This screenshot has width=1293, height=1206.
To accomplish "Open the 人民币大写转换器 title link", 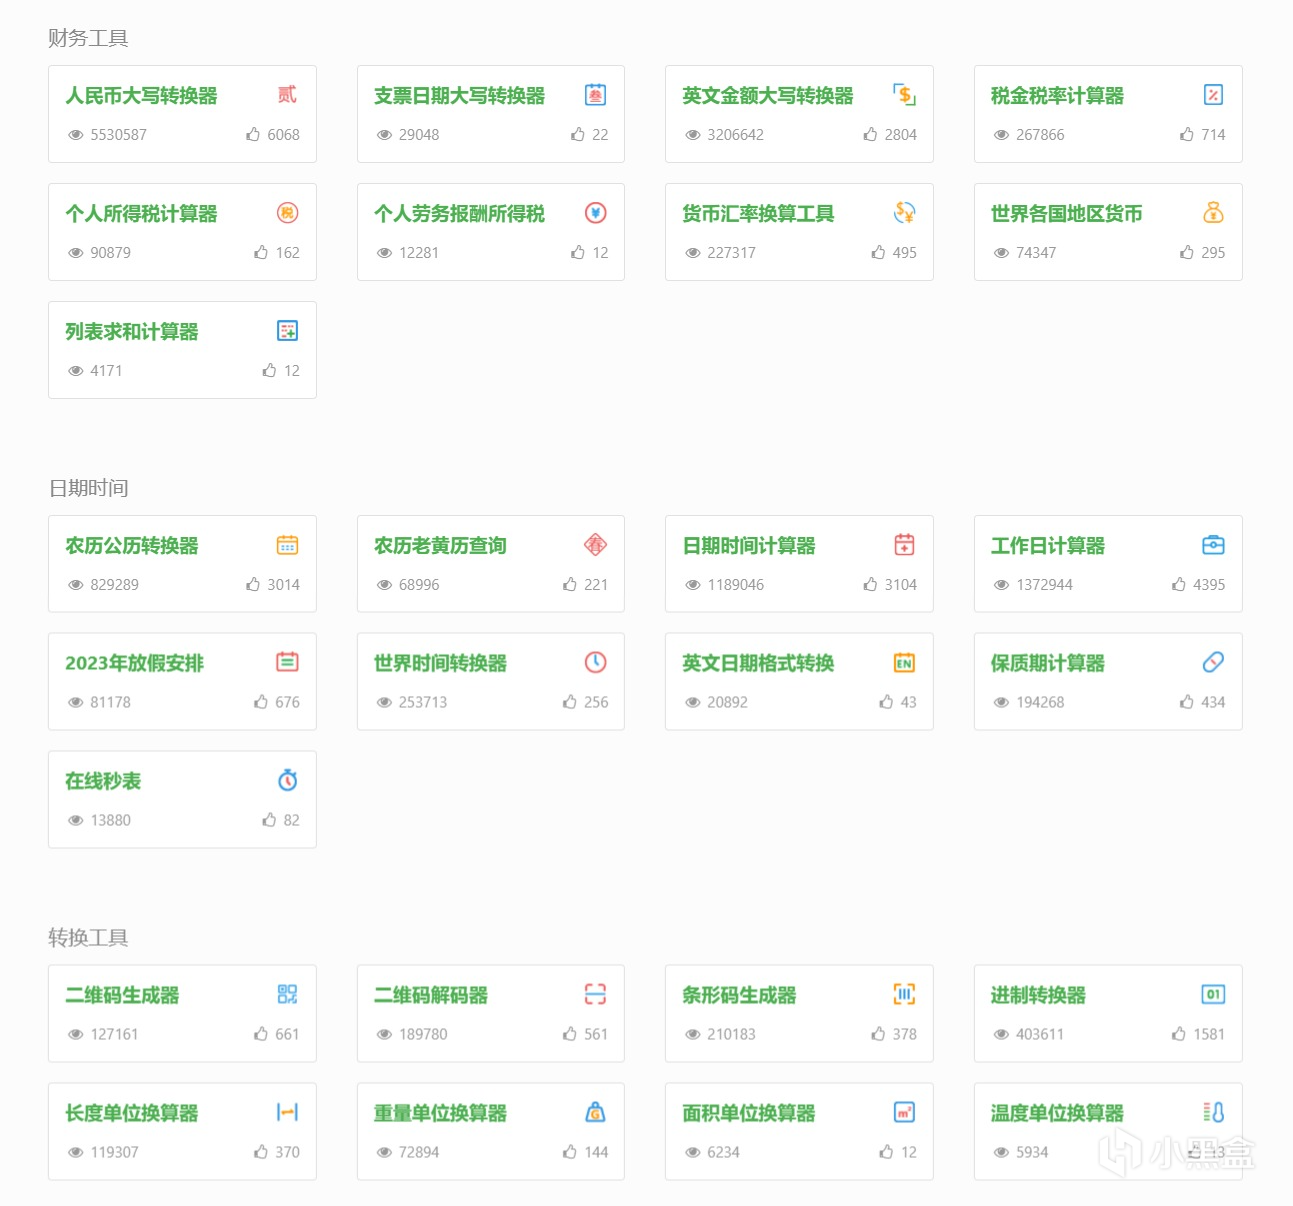I will tap(142, 96).
